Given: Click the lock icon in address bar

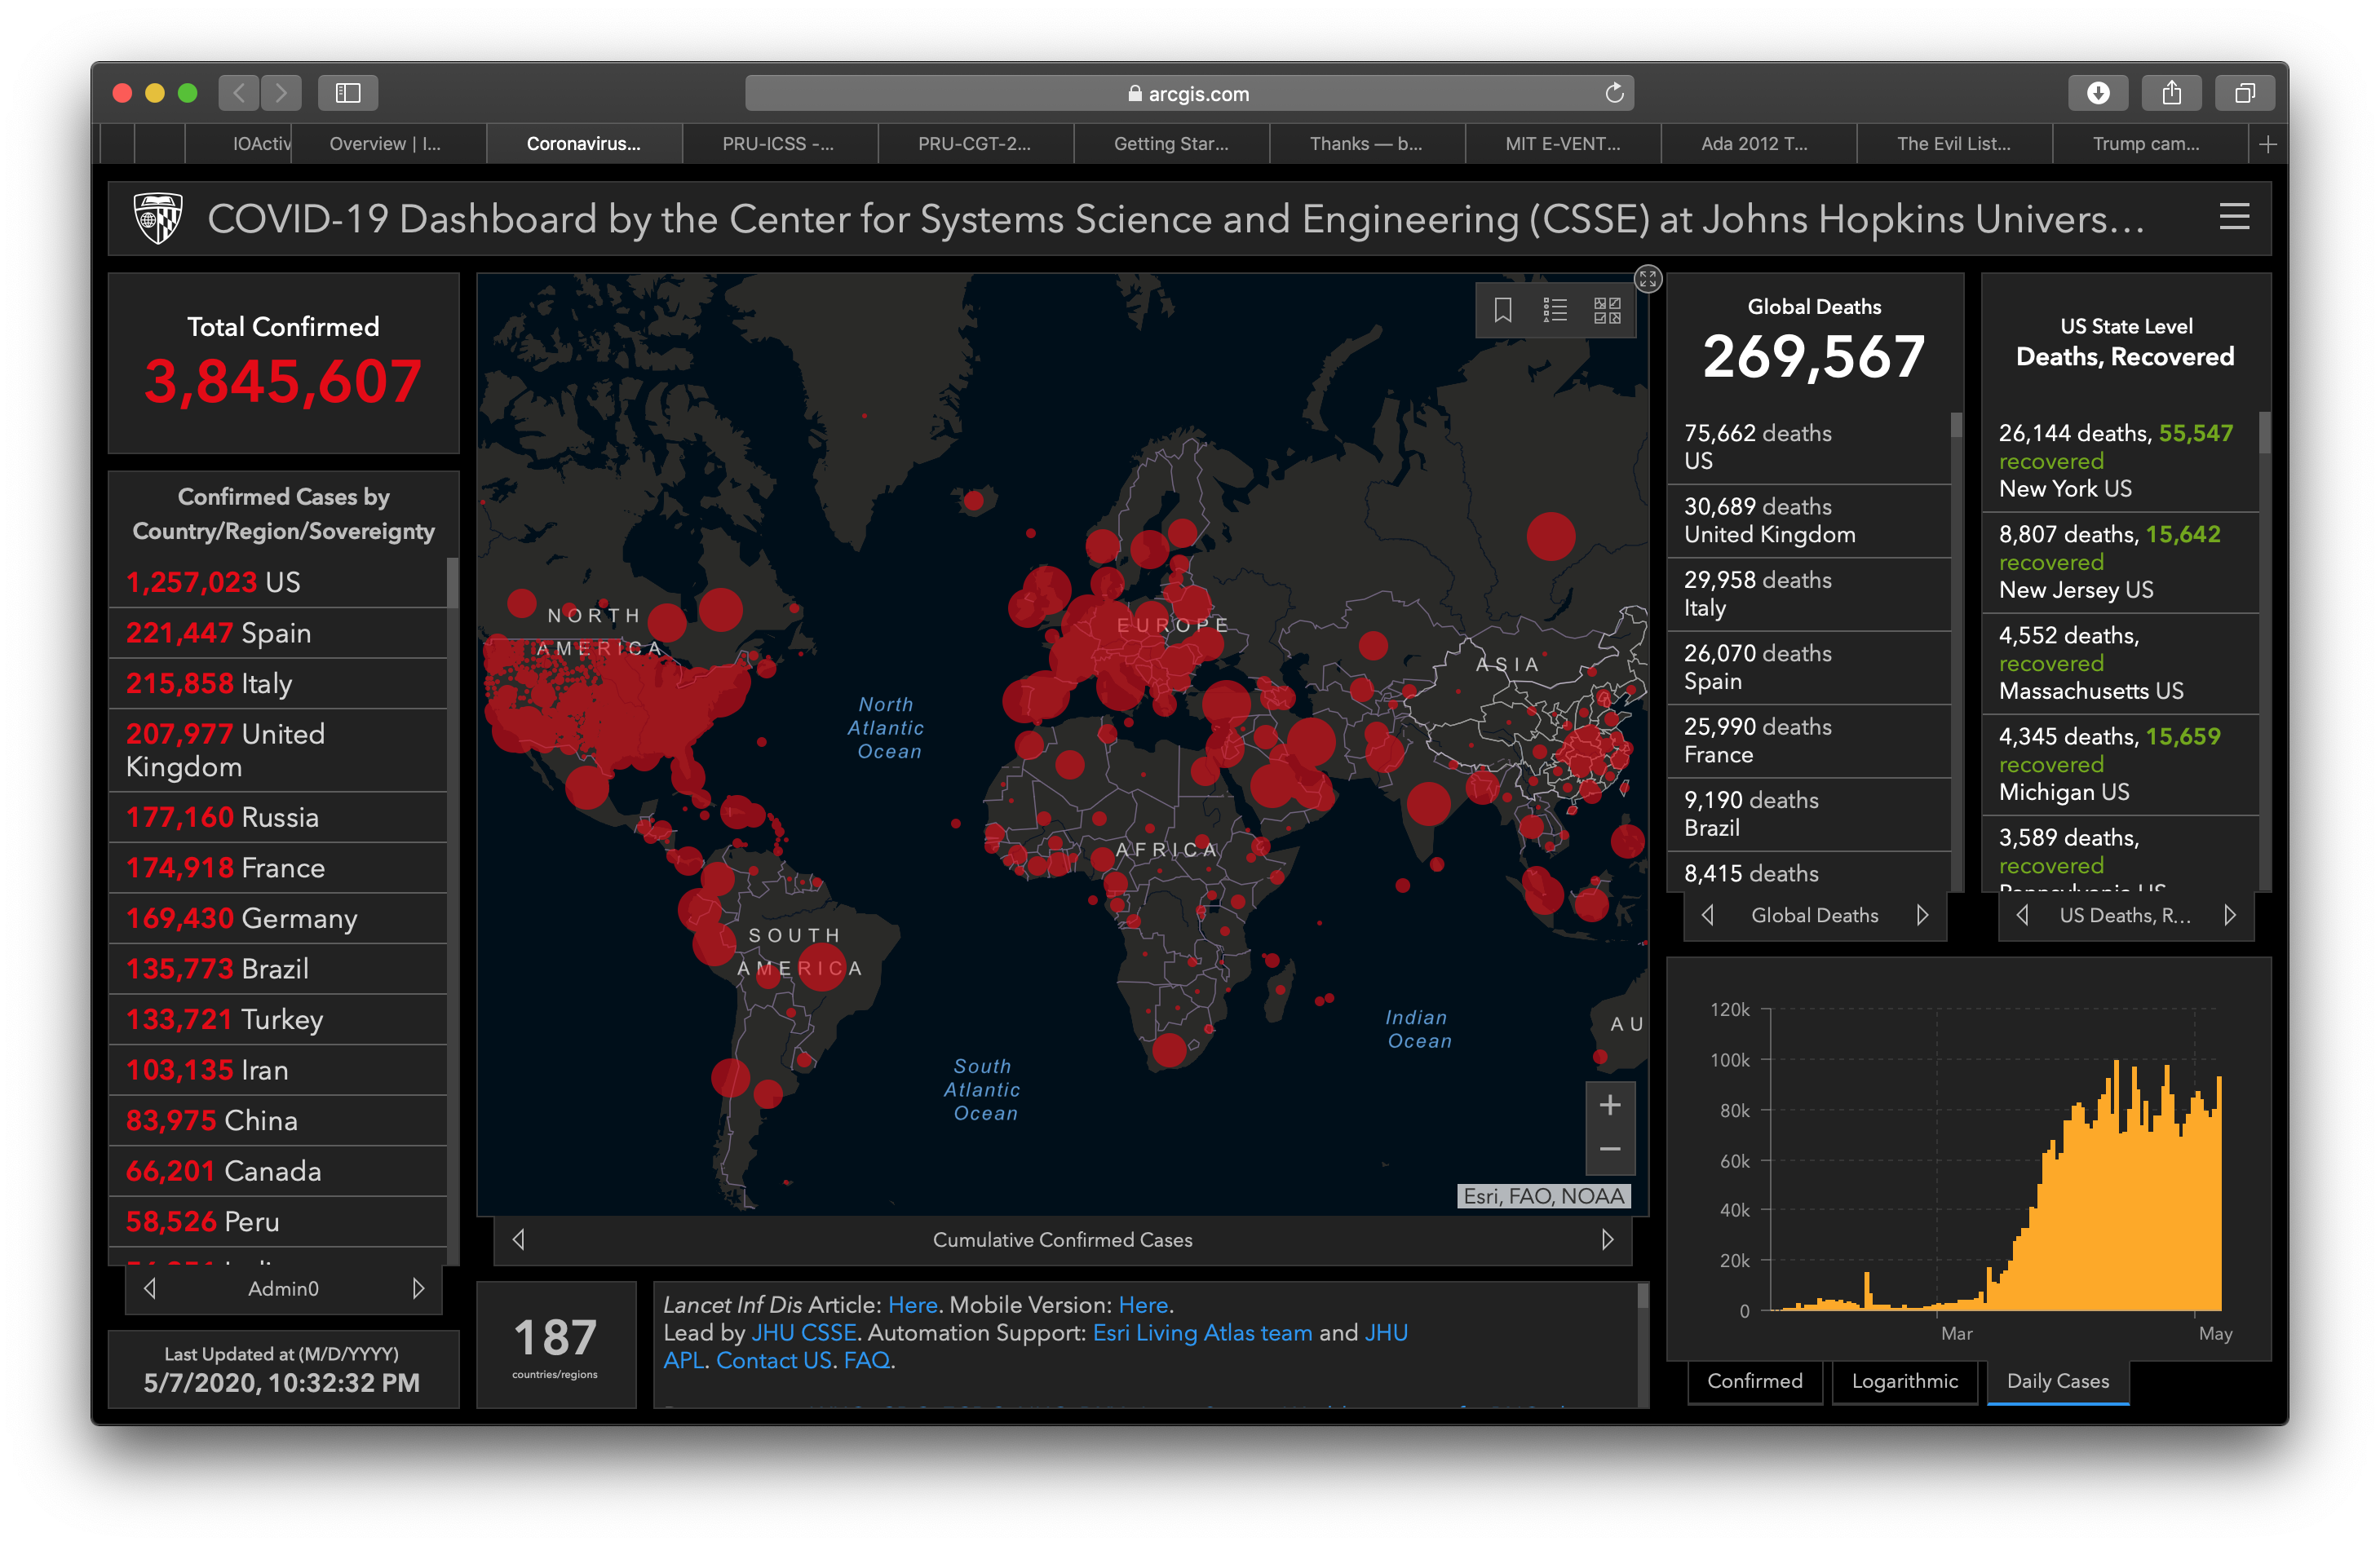Looking at the screenshot, I should click(x=1134, y=93).
